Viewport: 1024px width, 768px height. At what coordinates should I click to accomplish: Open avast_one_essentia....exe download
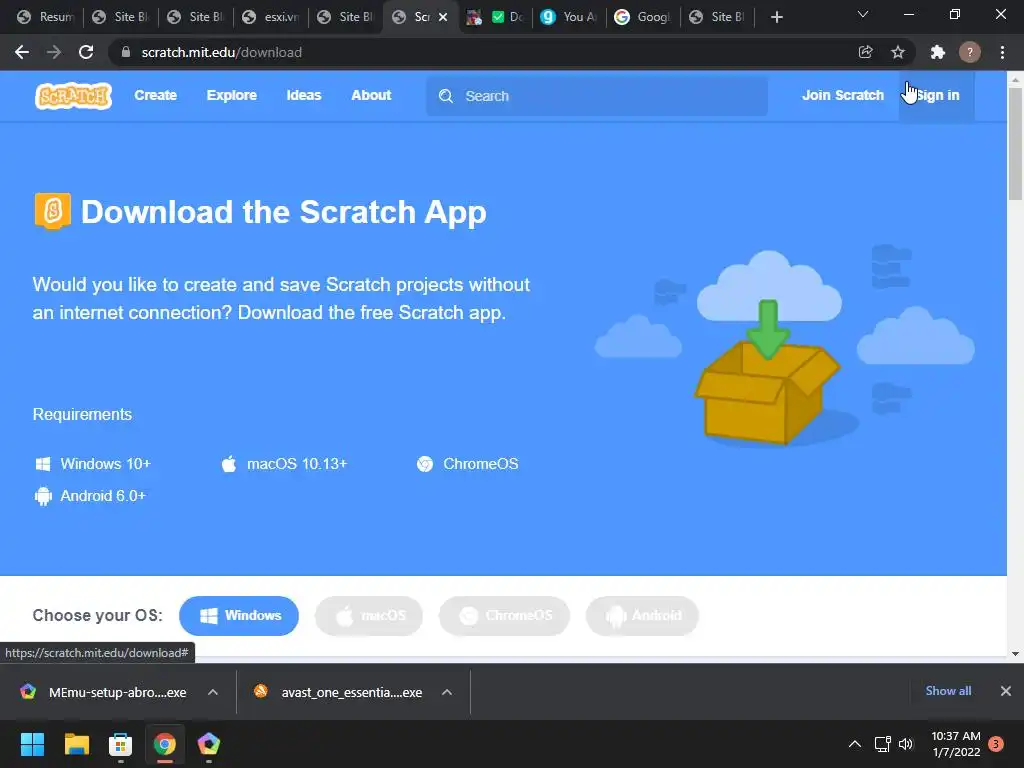pyautogui.click(x=340, y=692)
